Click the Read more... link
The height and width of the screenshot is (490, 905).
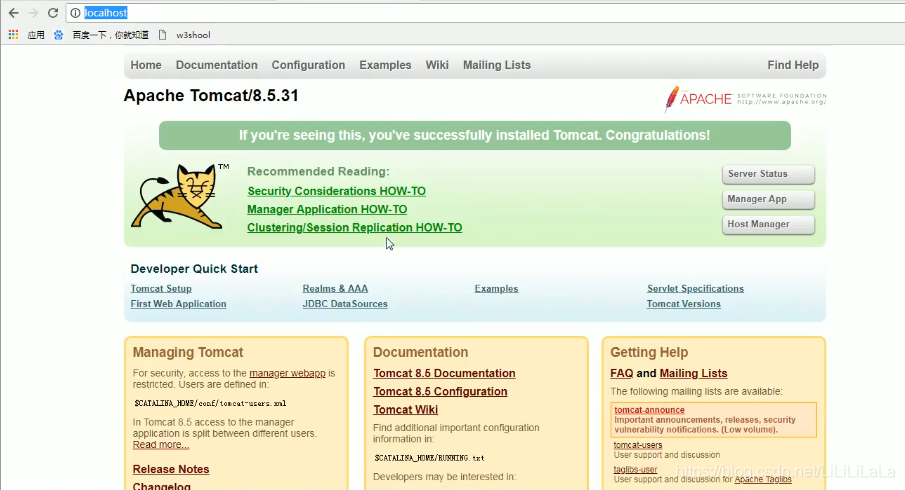[x=161, y=444]
